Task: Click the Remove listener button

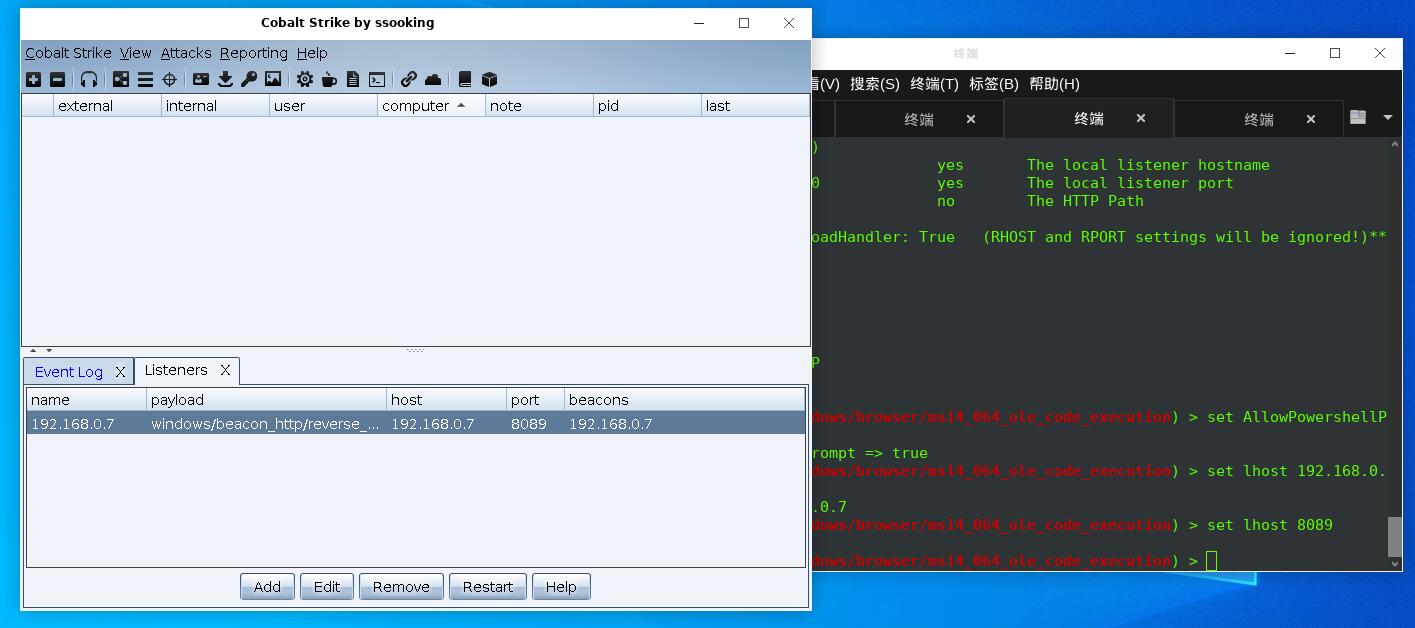Action: [401, 587]
